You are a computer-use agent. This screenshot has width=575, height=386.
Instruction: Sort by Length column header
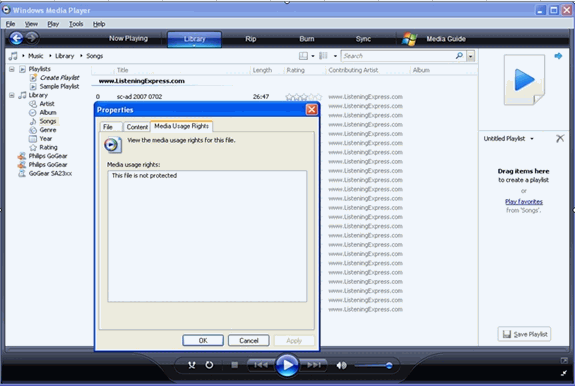pos(262,70)
